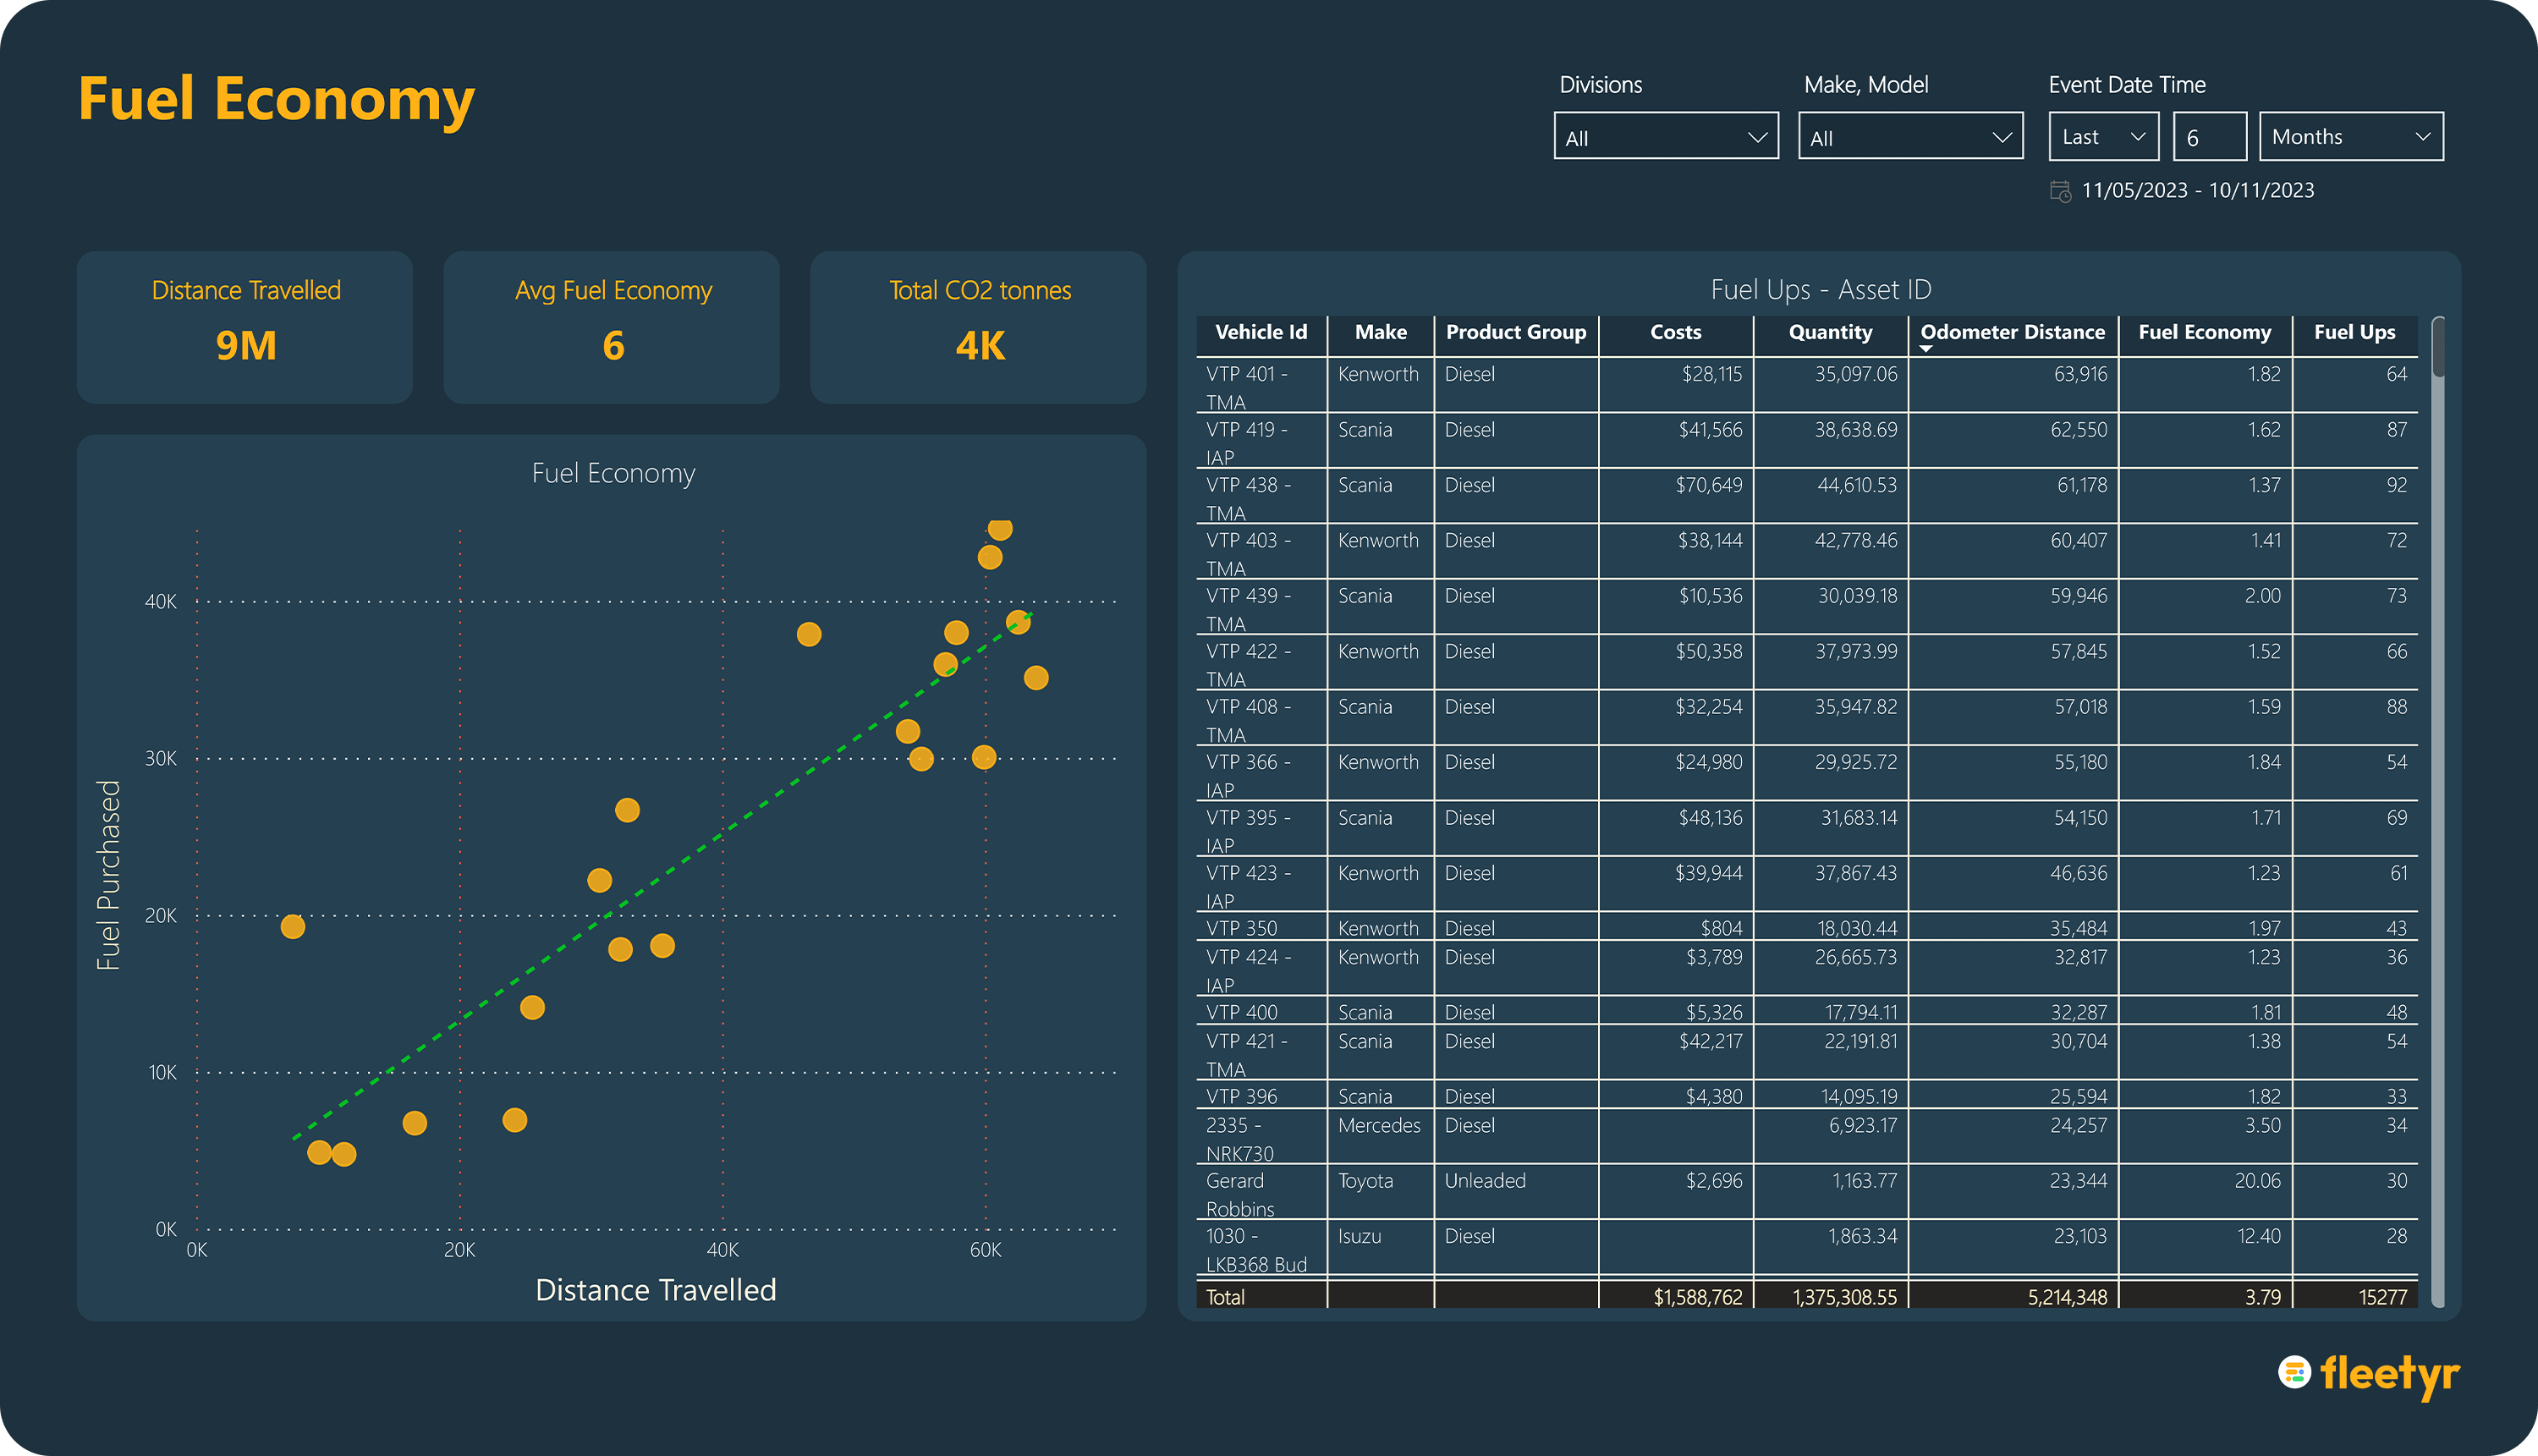The height and width of the screenshot is (1456, 2538).
Task: Expand the Make, Model dropdown
Action: coord(1910,137)
